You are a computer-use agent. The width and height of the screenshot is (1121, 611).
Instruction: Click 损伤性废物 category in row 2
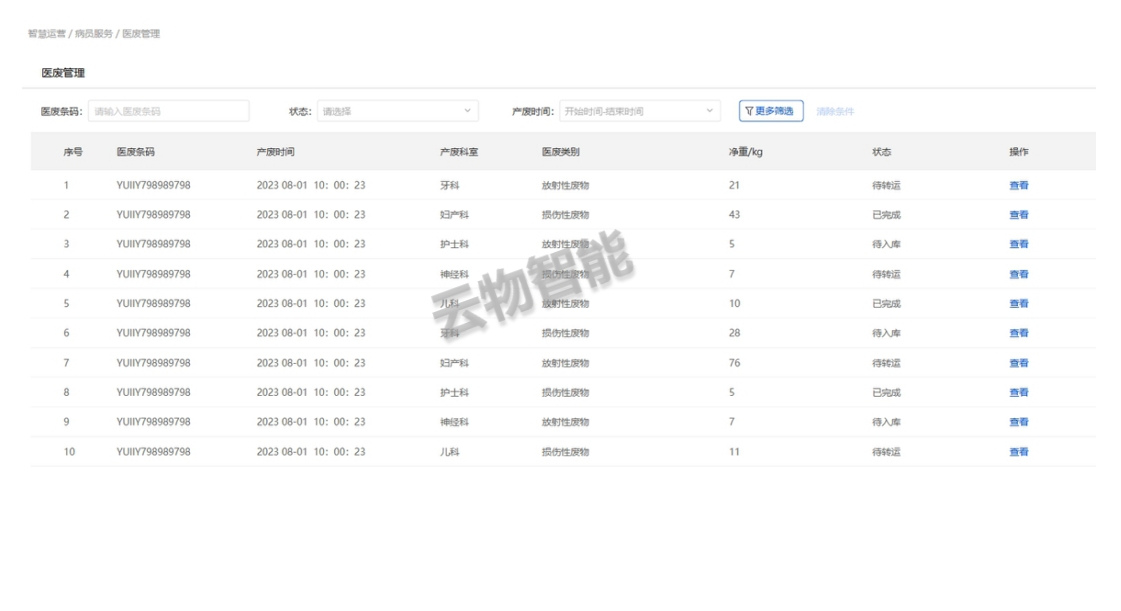(566, 214)
